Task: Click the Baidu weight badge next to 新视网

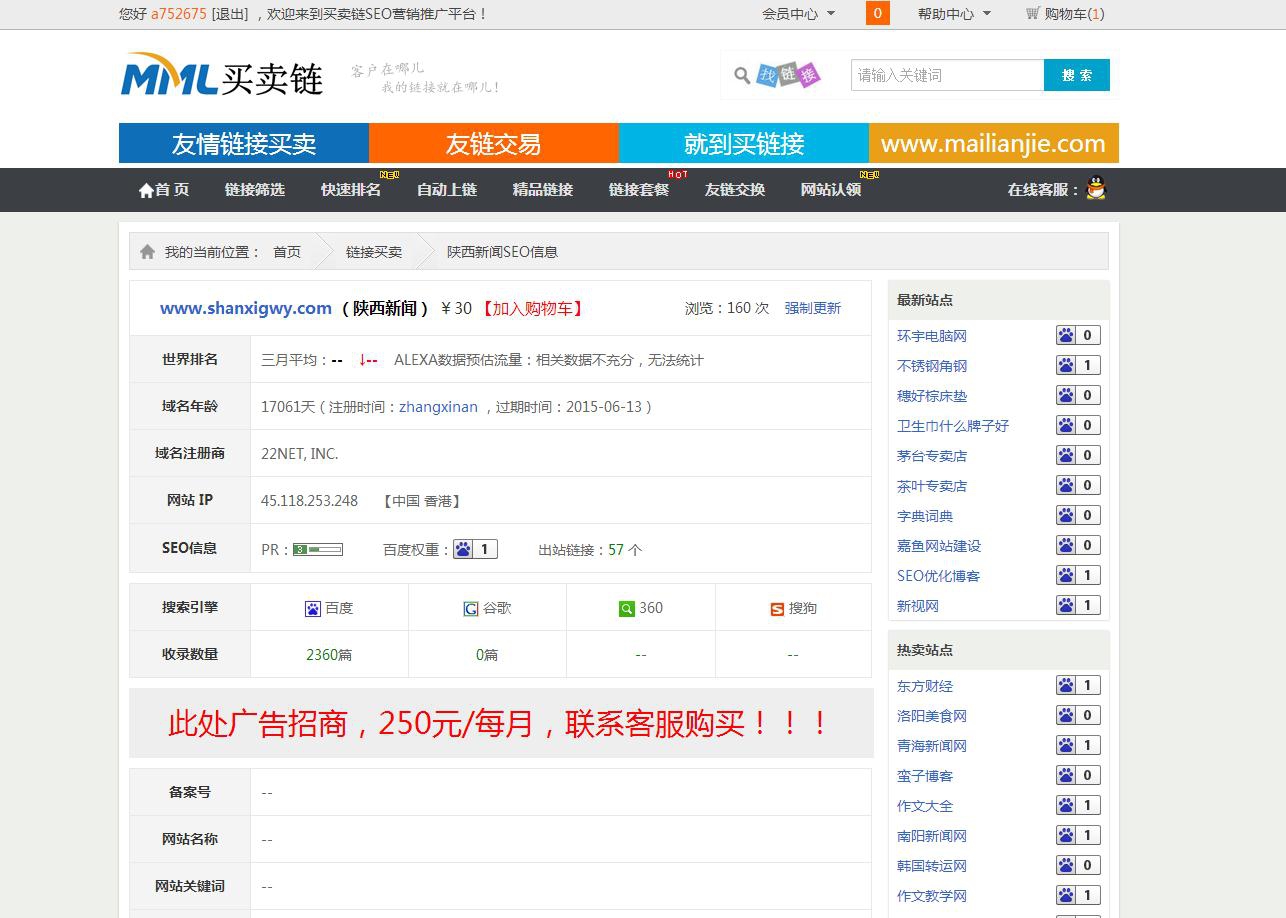Action: pos(1078,605)
